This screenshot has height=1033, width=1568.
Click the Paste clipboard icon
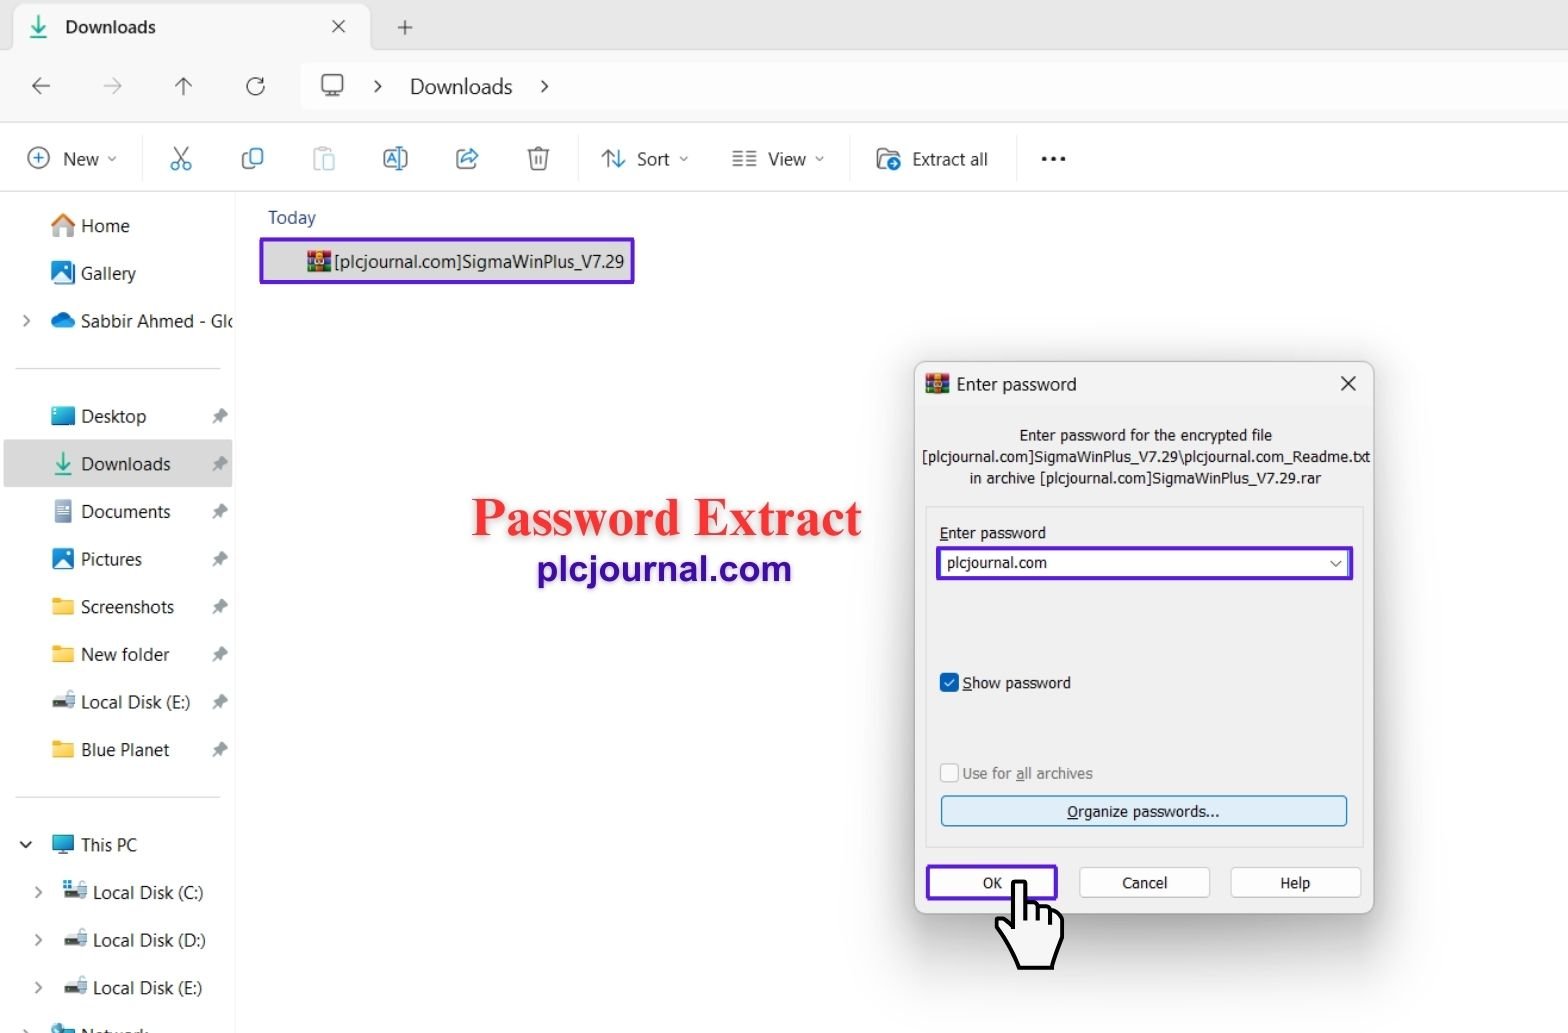point(324,159)
